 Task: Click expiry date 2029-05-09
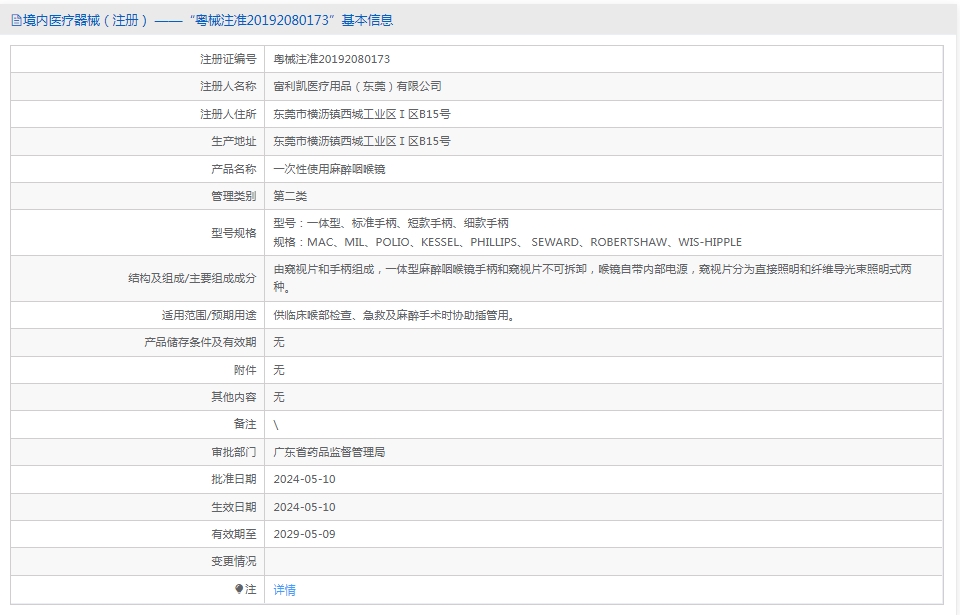pos(304,534)
